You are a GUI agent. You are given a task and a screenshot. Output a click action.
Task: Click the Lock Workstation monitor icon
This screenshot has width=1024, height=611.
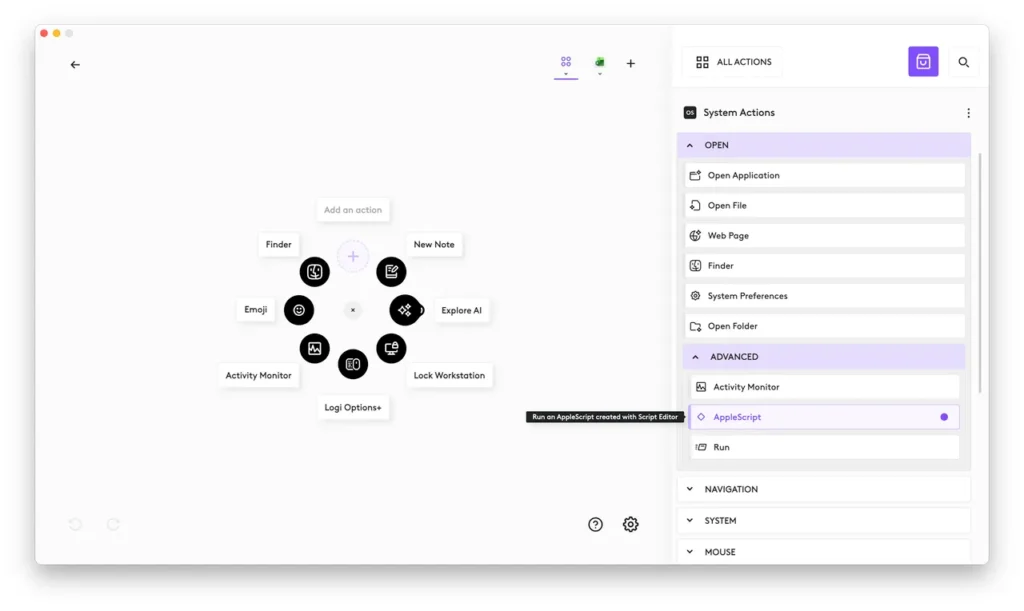coord(391,348)
